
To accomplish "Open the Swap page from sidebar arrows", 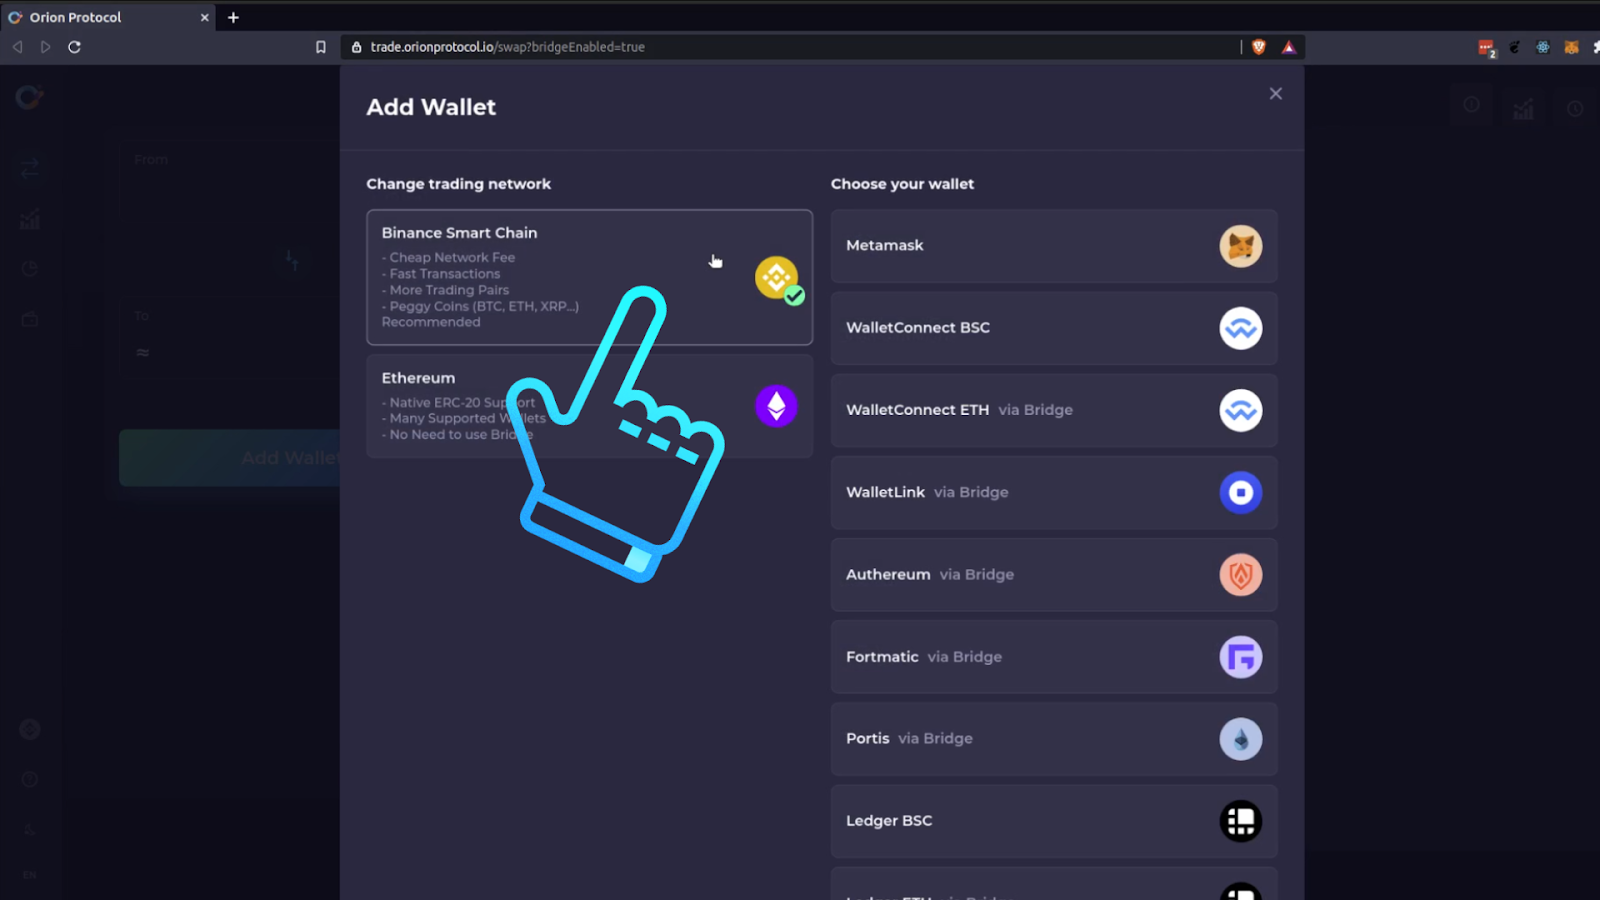I will coord(29,168).
